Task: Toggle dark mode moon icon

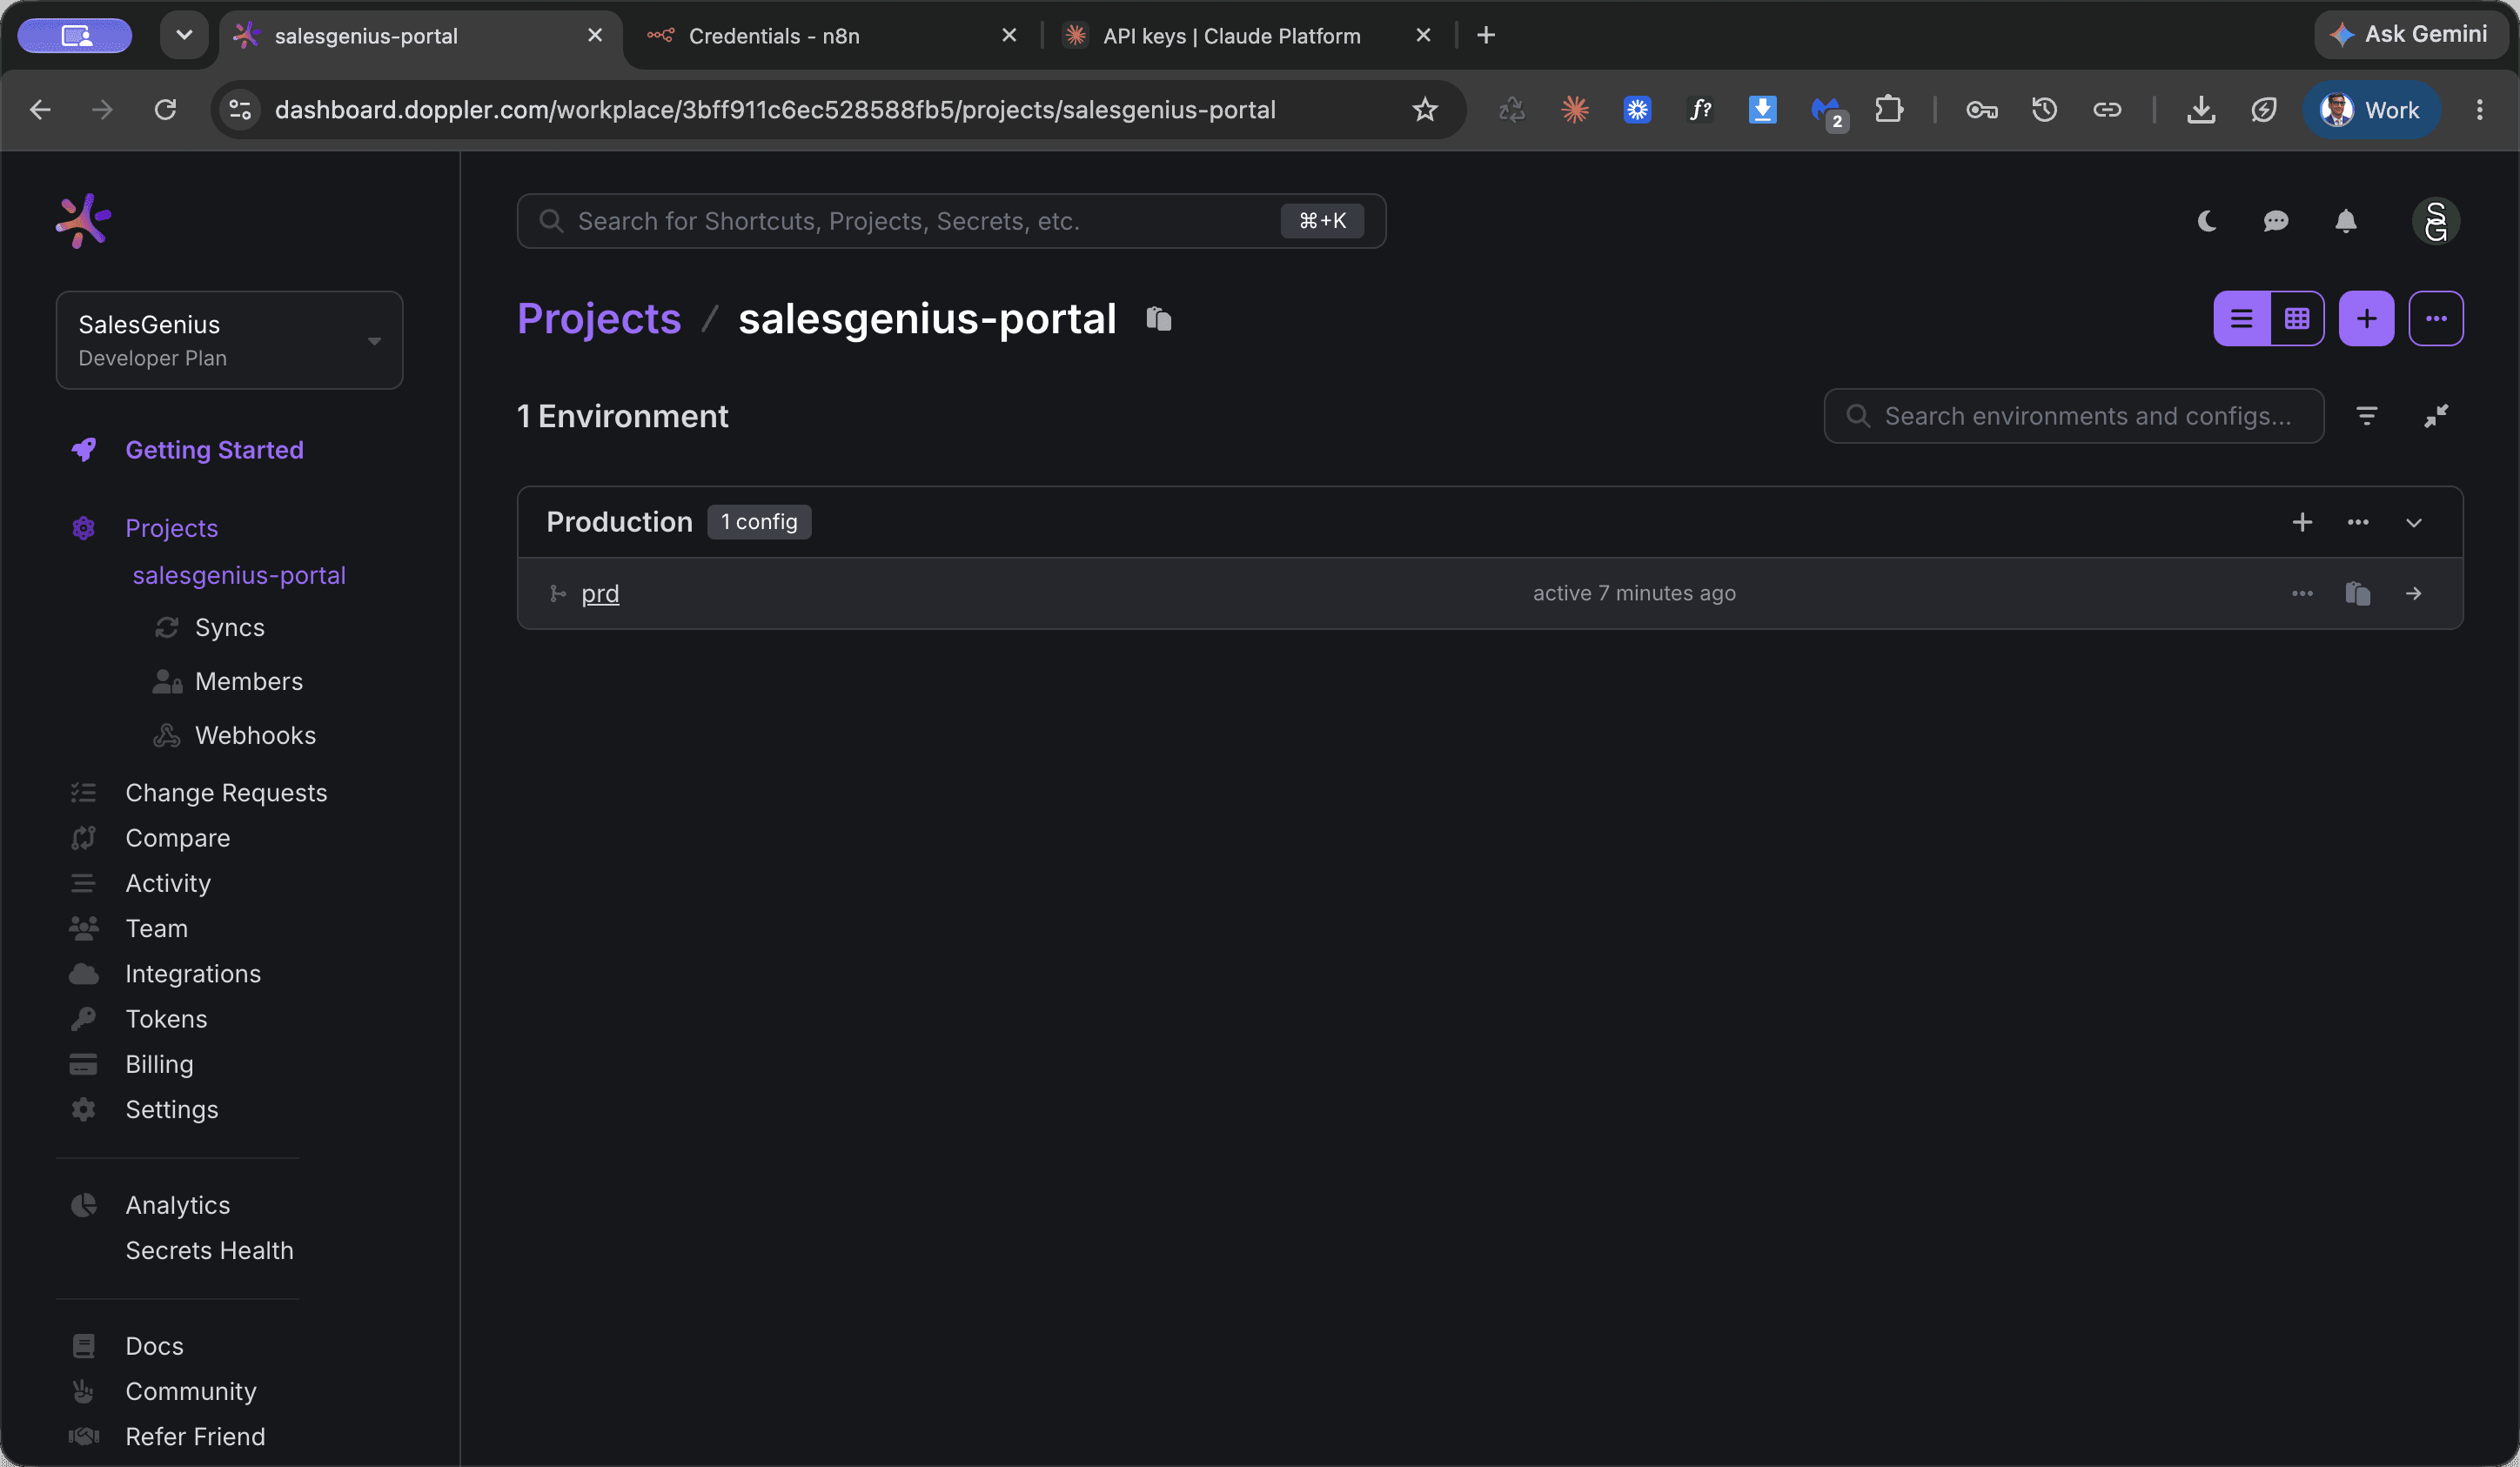Action: (2207, 221)
